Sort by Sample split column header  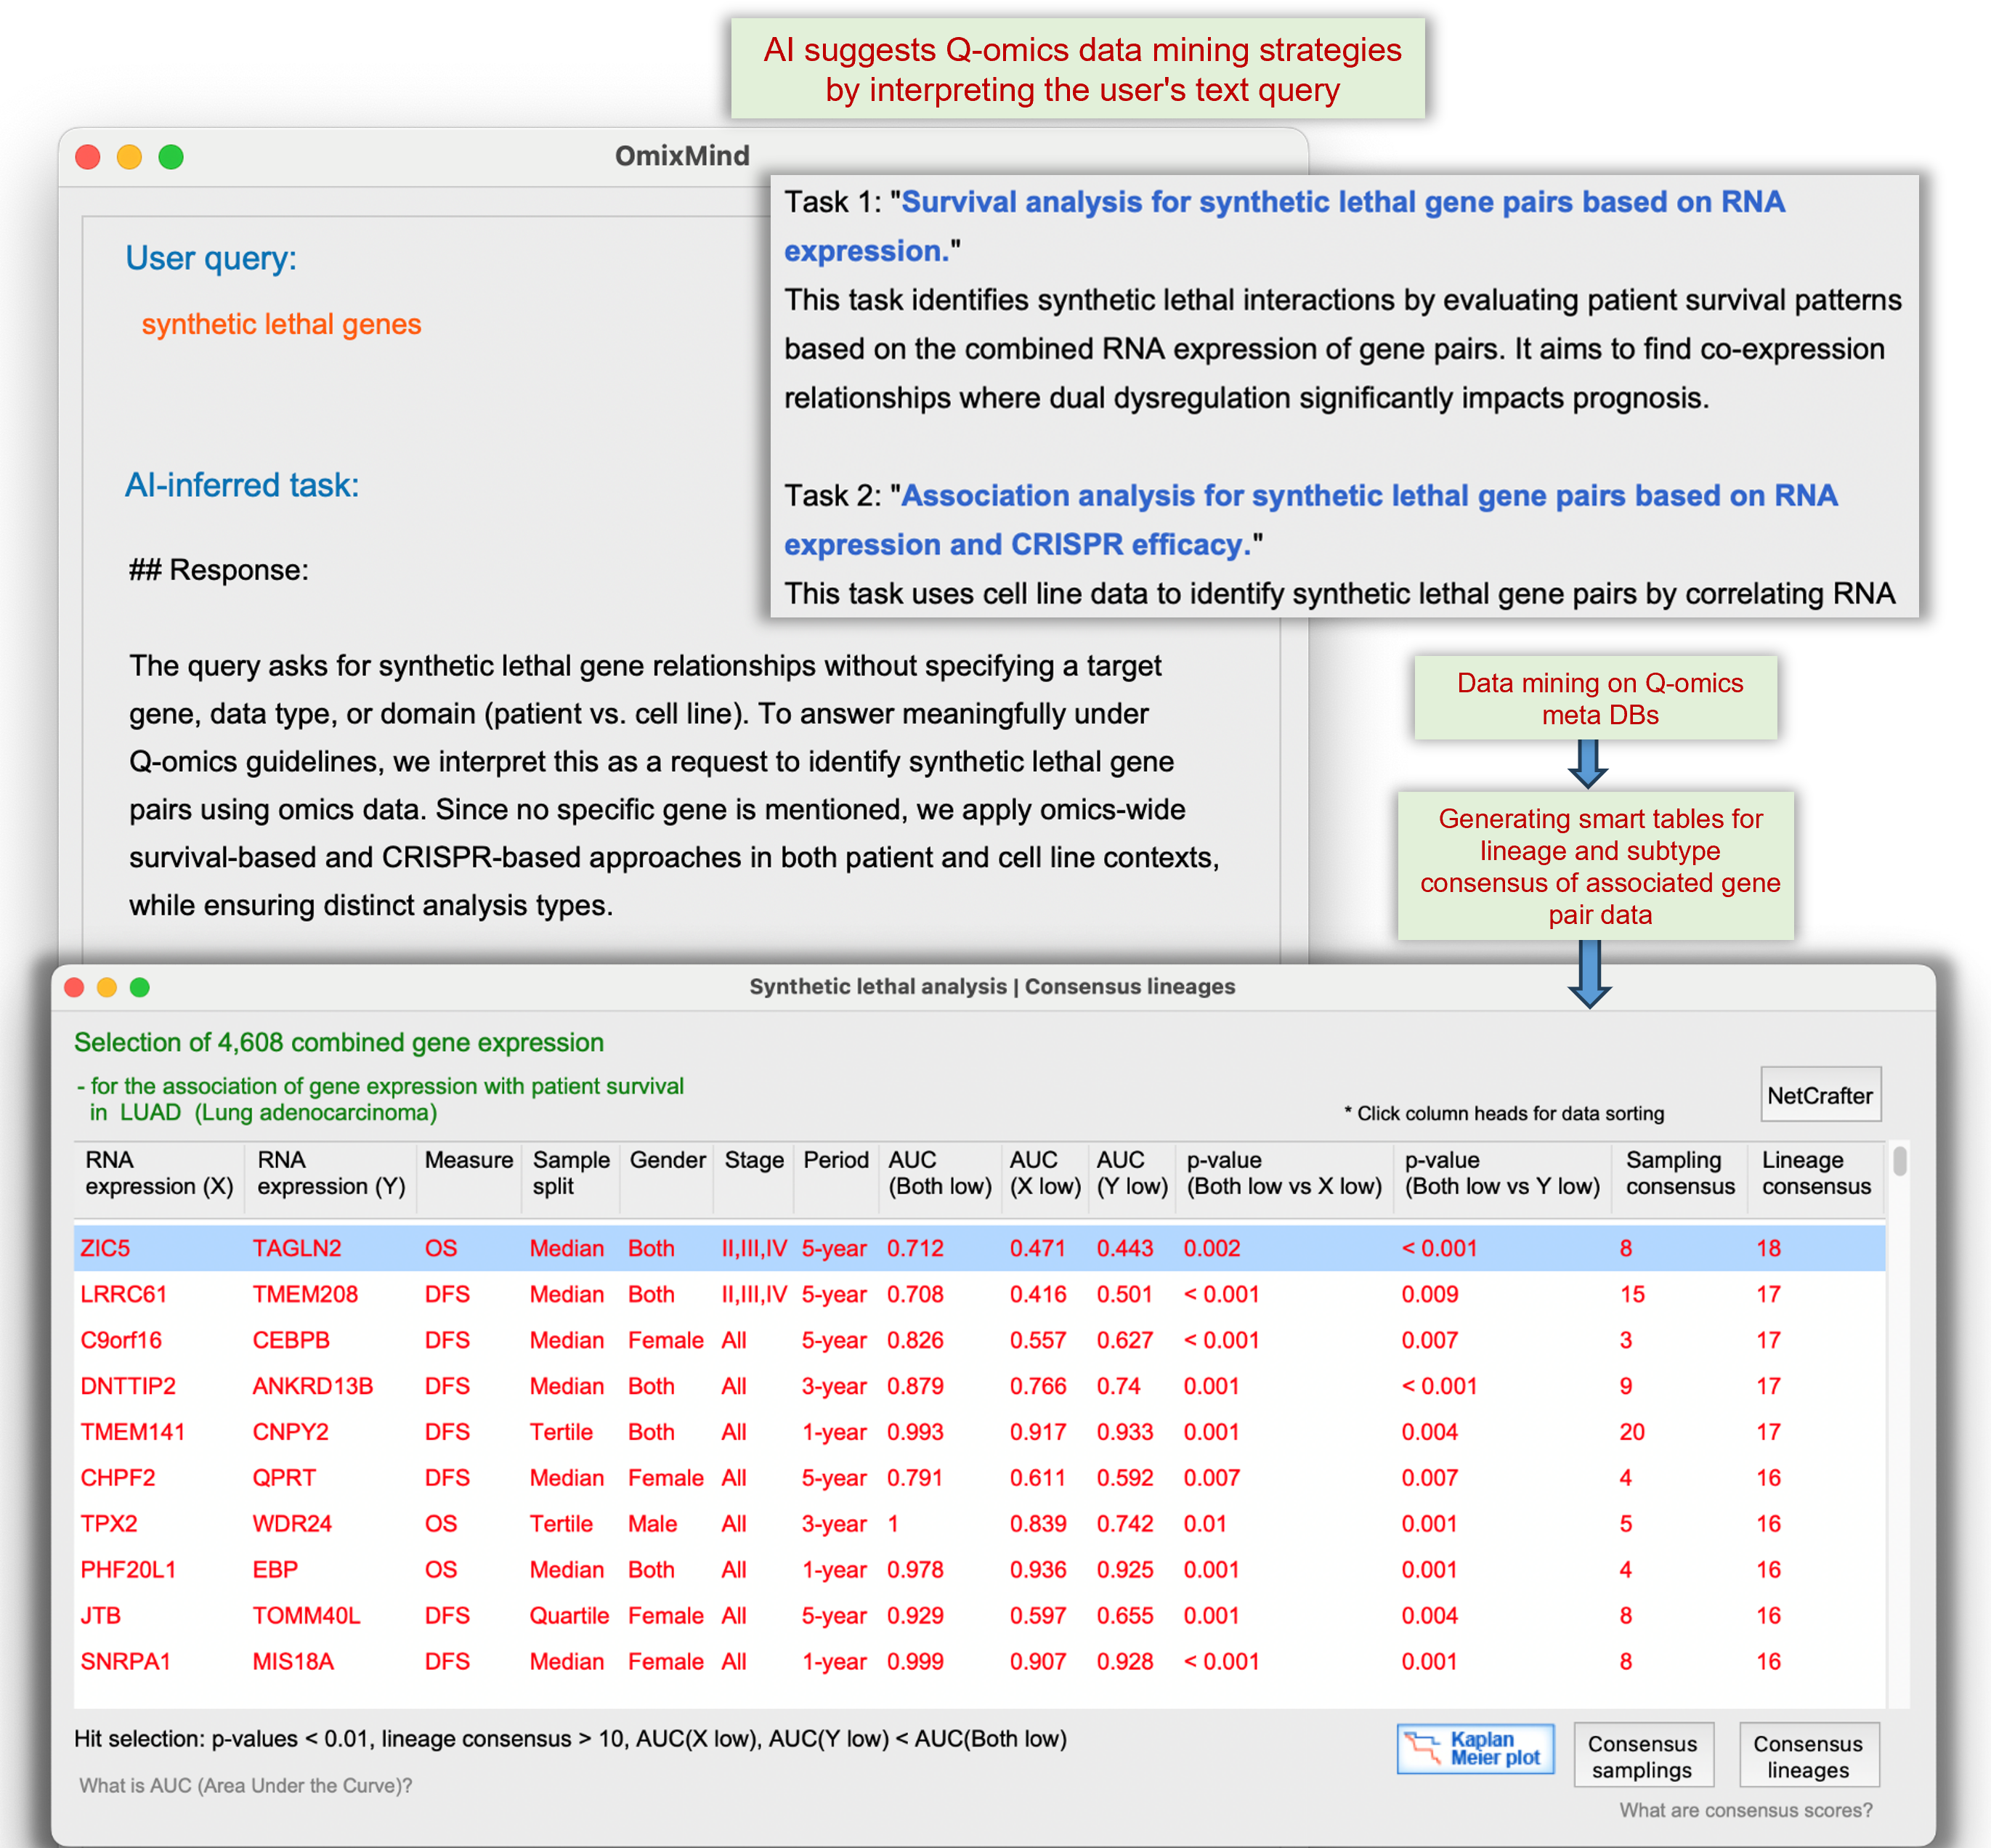(570, 1173)
